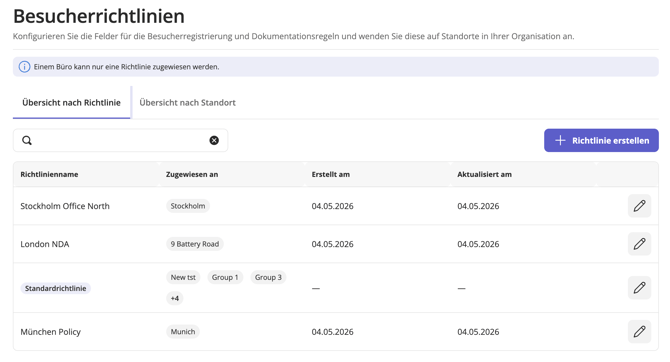Sort by Richtlinienname column header
Viewport: 670px width, 362px height.
[x=49, y=174]
